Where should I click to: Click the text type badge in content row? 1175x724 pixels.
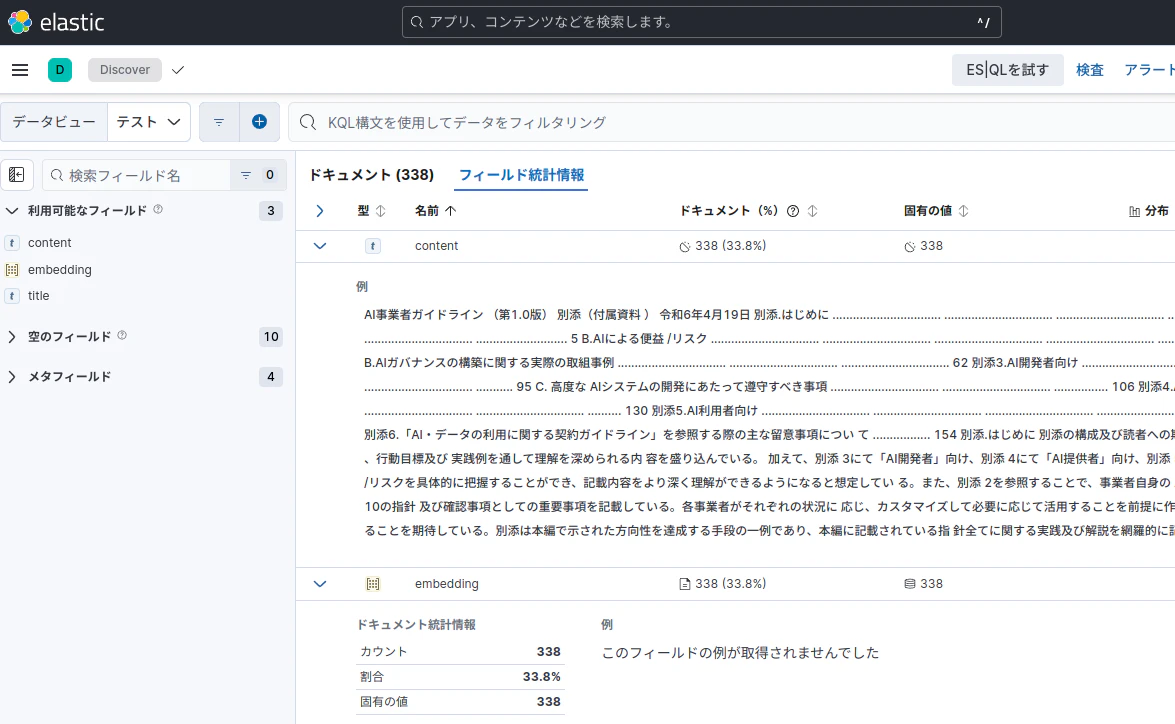point(372,246)
